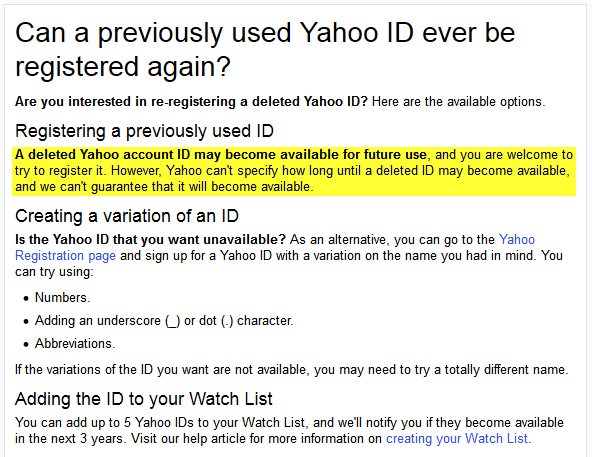Click the 'can try using:' text line
Screen dimensions: 592x457
(54, 272)
